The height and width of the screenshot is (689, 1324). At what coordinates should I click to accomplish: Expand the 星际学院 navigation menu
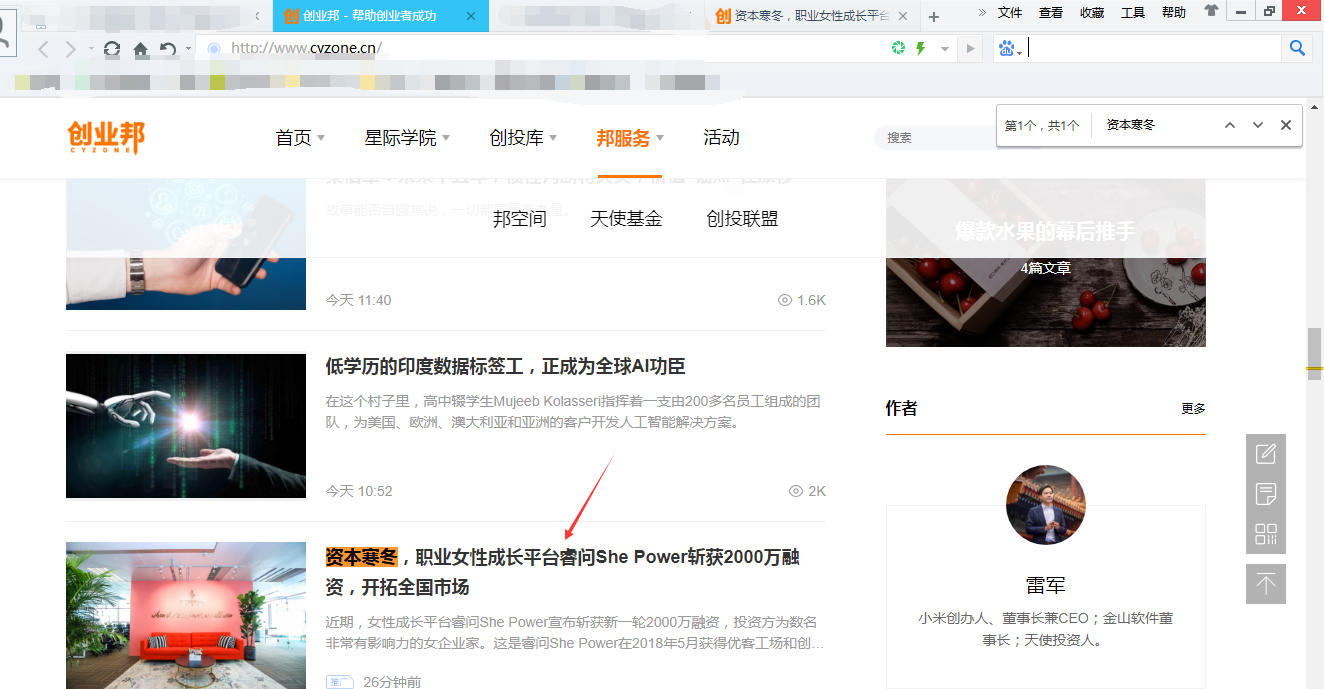pyautogui.click(x=407, y=138)
